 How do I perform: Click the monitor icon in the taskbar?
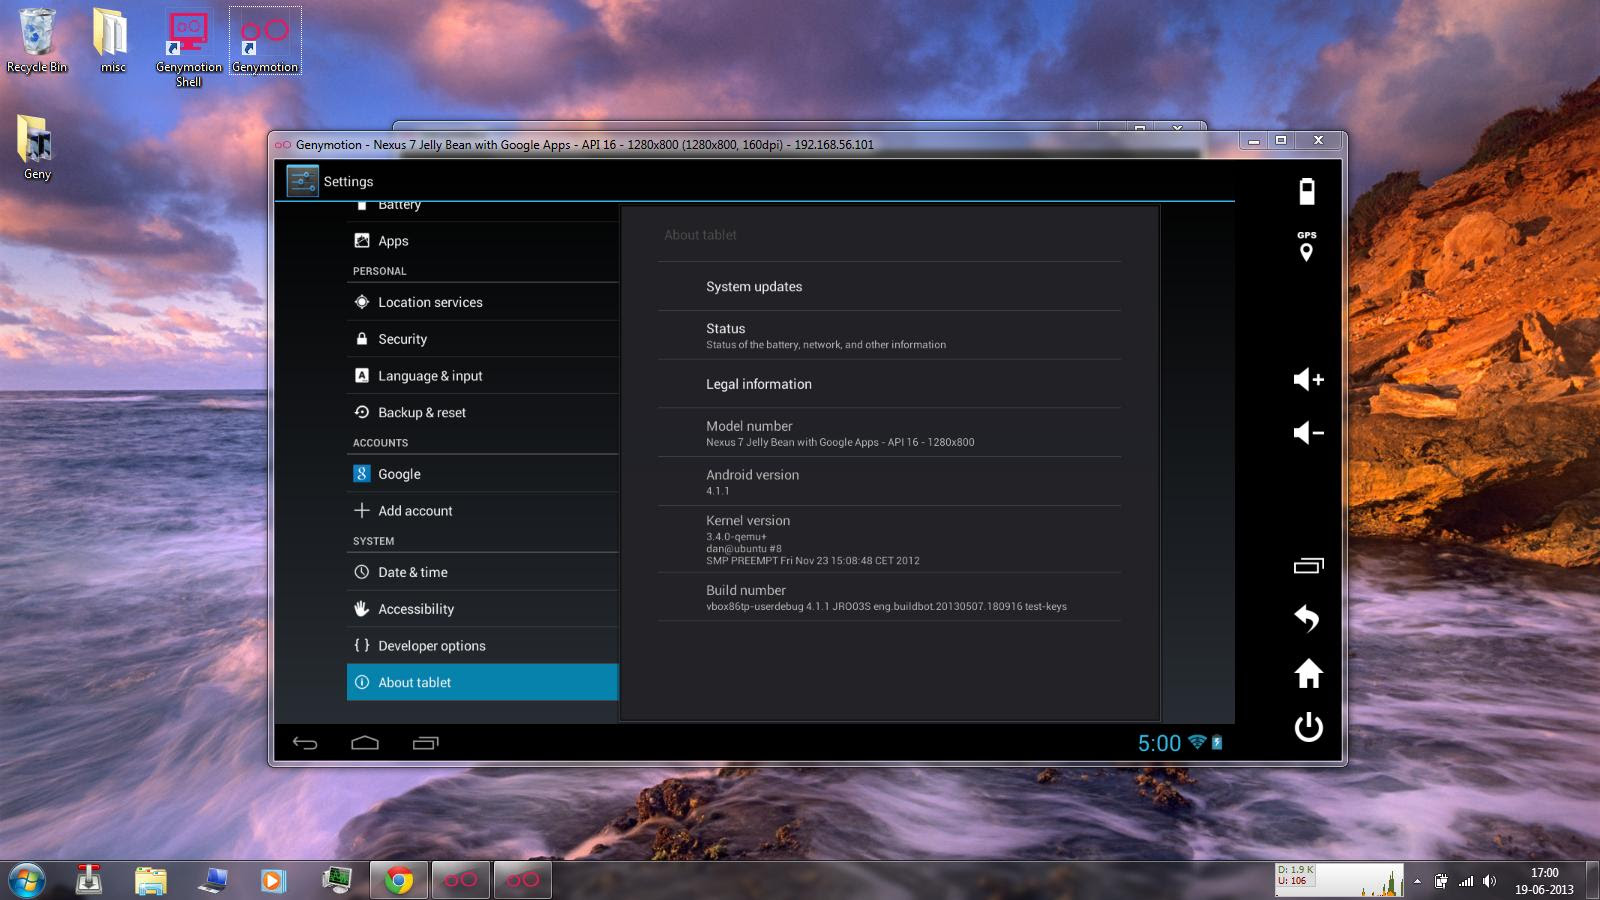[x=337, y=880]
